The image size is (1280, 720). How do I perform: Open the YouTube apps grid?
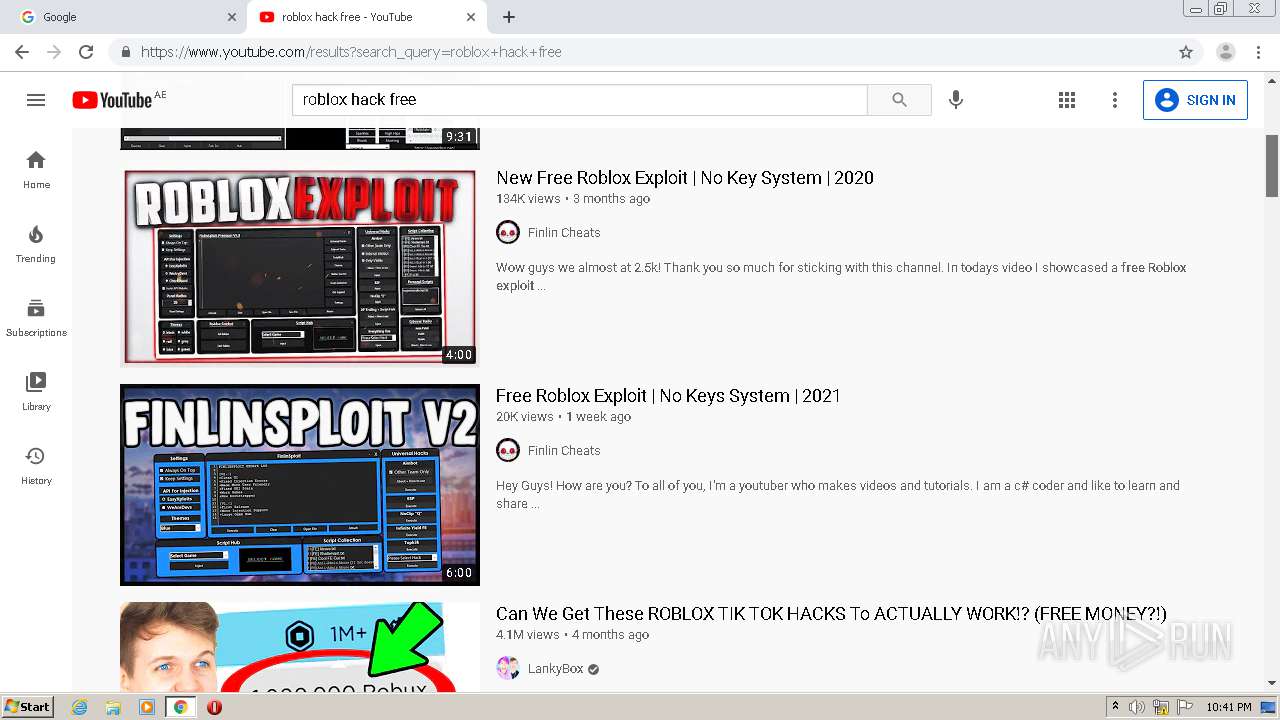pyautogui.click(x=1067, y=100)
